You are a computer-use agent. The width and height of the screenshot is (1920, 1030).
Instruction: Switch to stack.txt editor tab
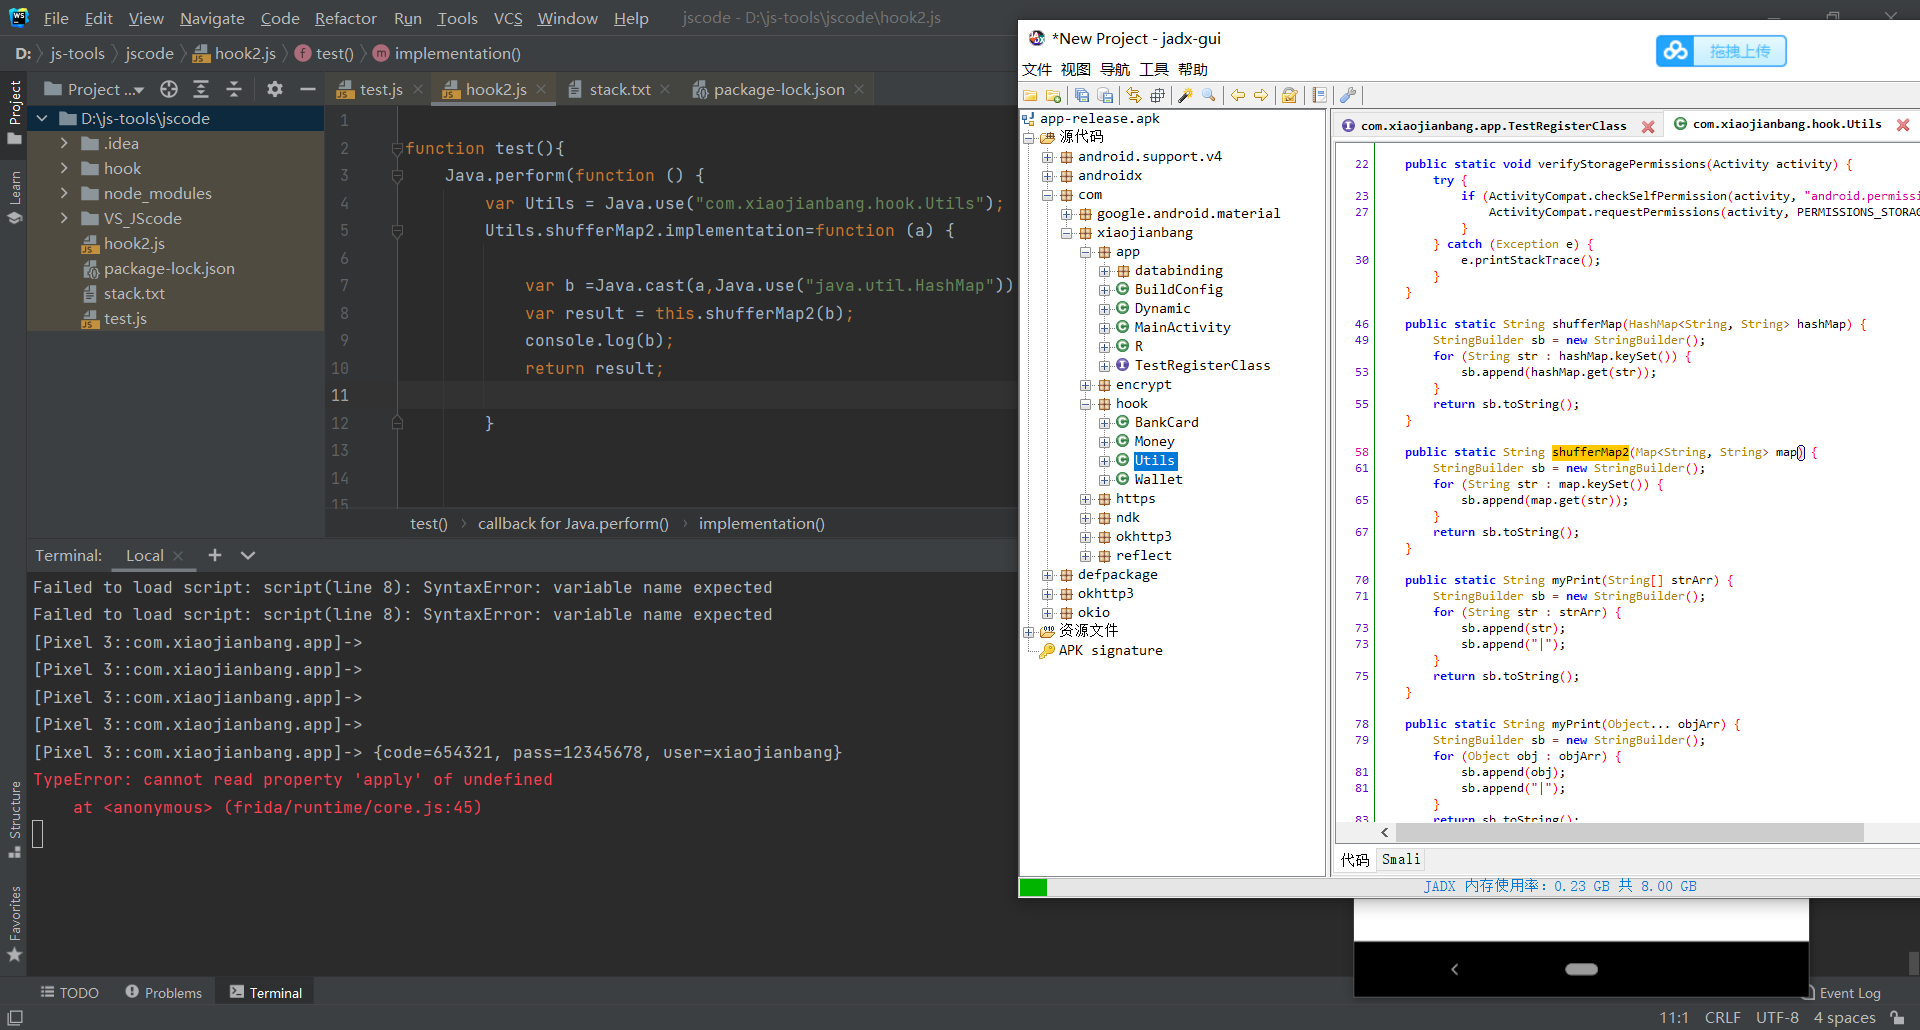point(619,89)
